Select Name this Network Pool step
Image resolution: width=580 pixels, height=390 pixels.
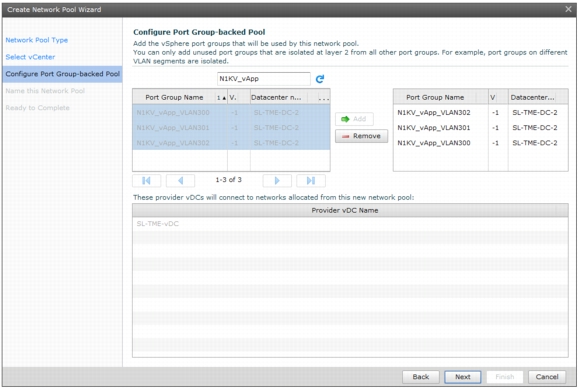click(x=45, y=91)
